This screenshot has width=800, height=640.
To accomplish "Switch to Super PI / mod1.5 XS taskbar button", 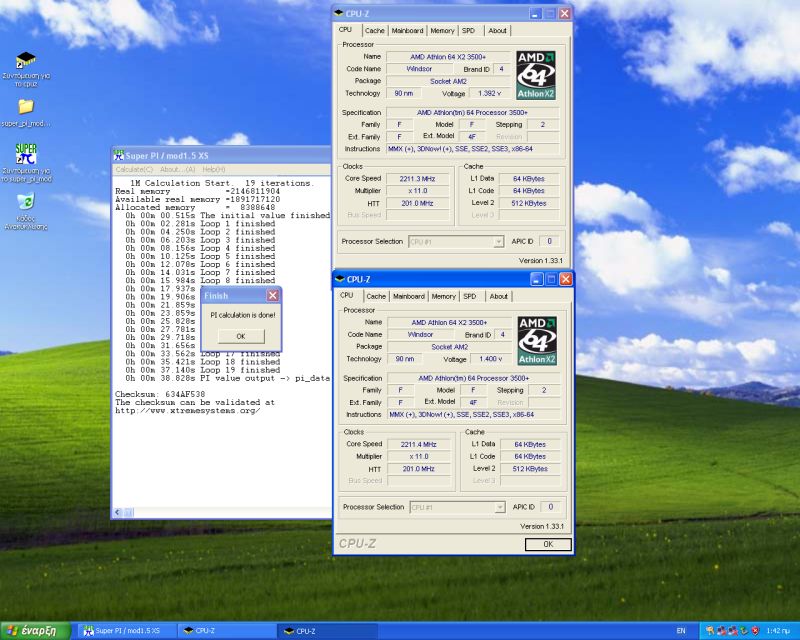I will [126, 631].
